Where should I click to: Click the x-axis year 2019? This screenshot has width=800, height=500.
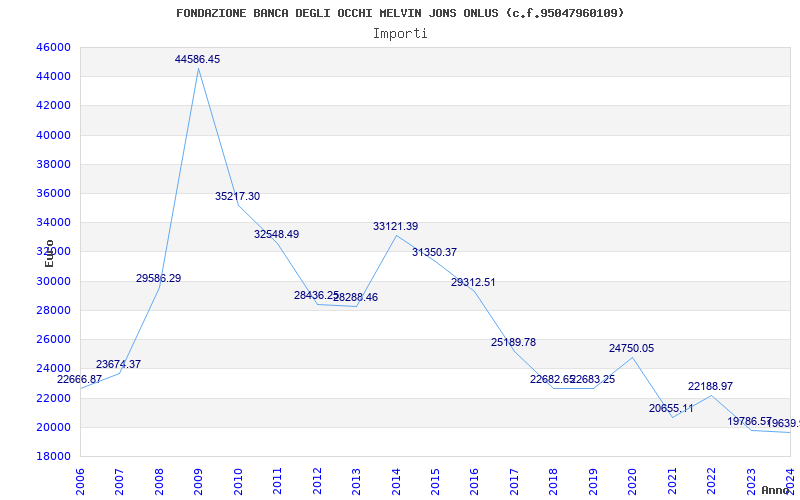(x=593, y=481)
